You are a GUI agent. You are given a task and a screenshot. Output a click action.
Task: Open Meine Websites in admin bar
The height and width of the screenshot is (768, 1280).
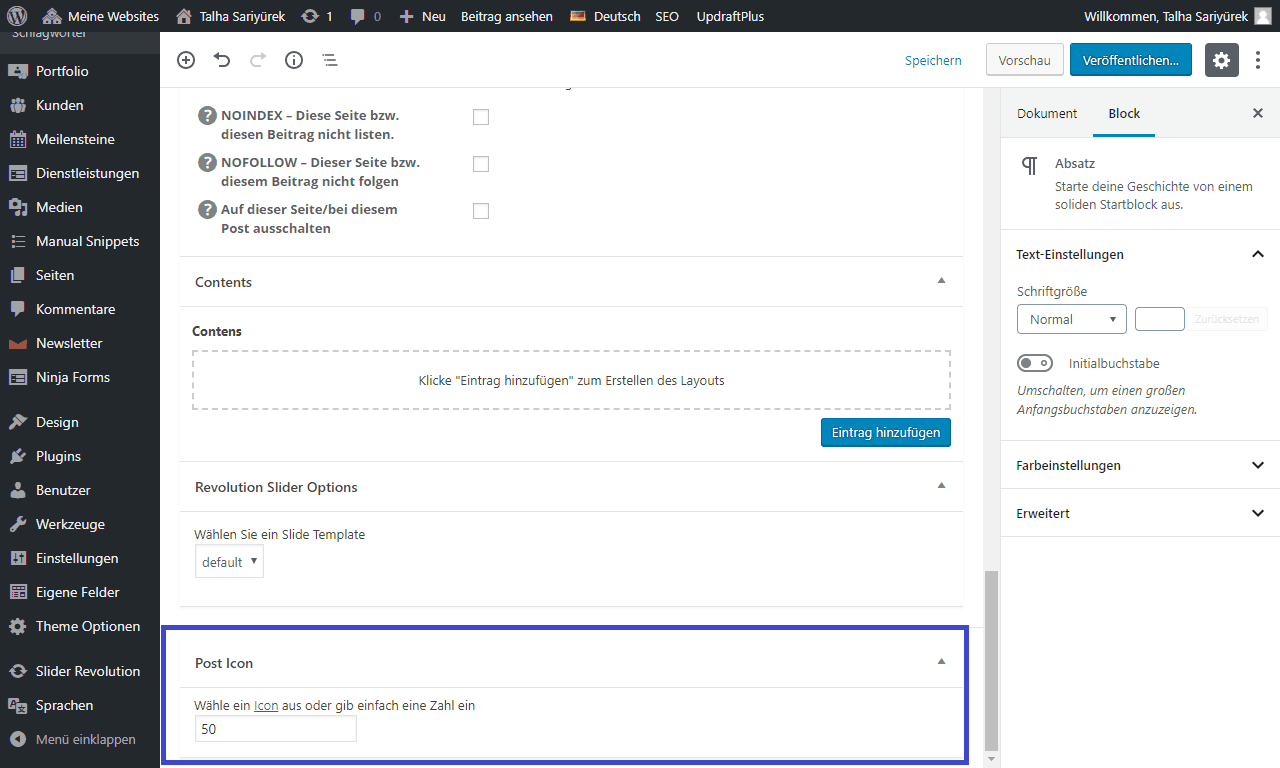[101, 16]
